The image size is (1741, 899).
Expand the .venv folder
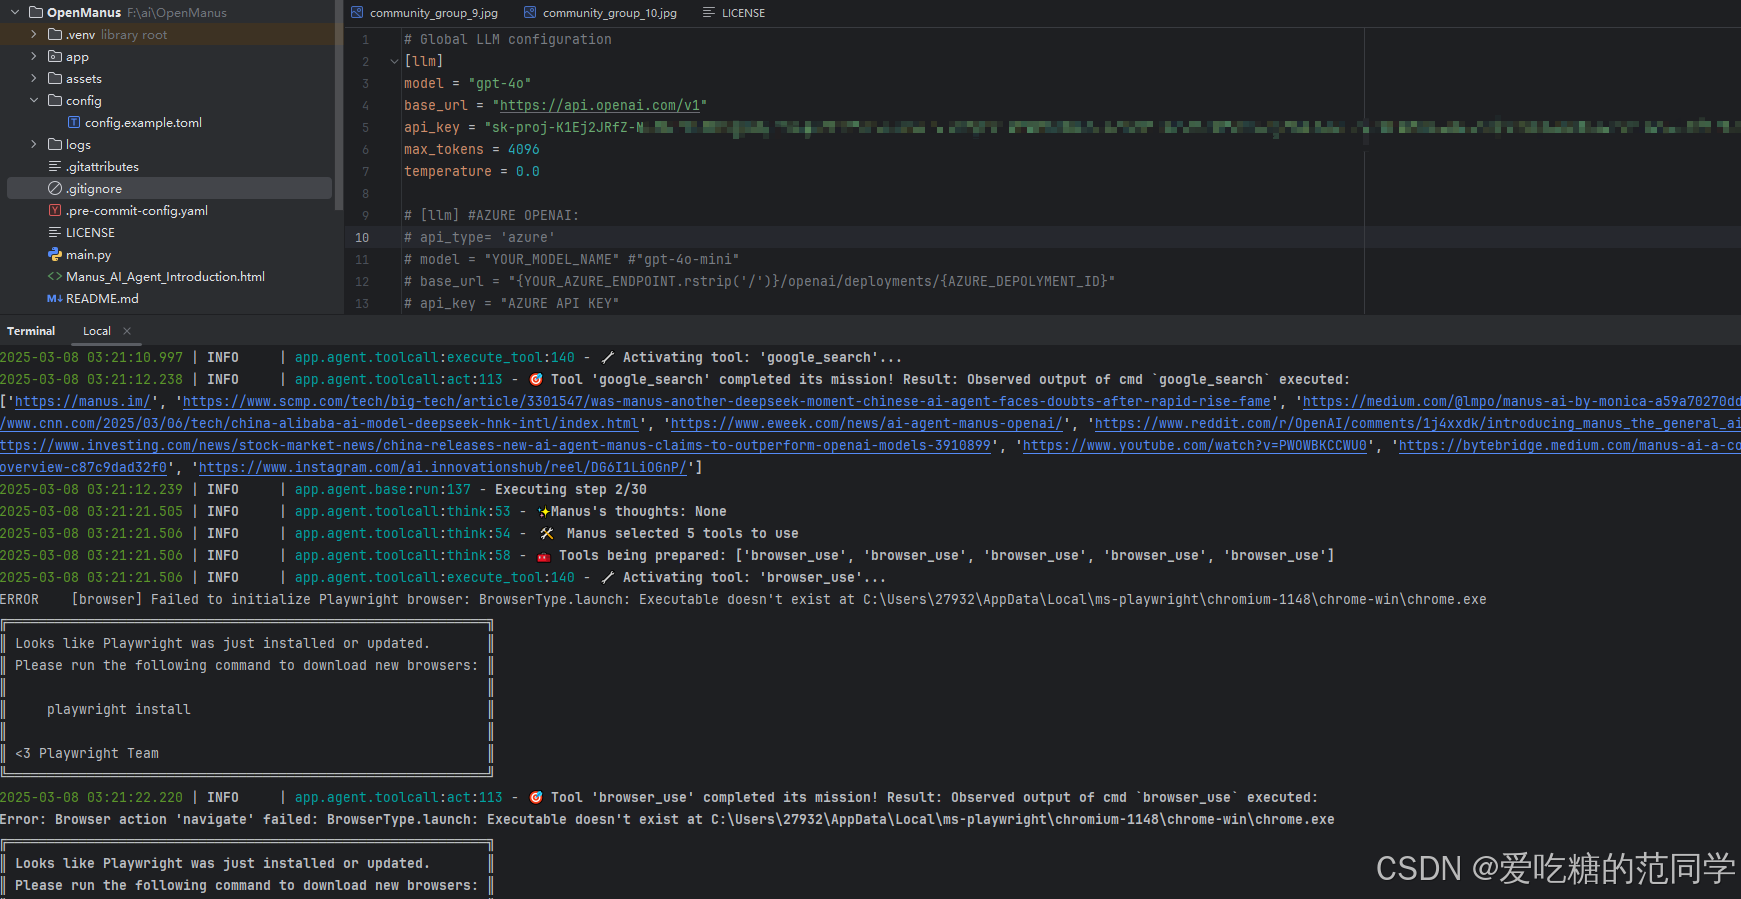pyautogui.click(x=34, y=35)
